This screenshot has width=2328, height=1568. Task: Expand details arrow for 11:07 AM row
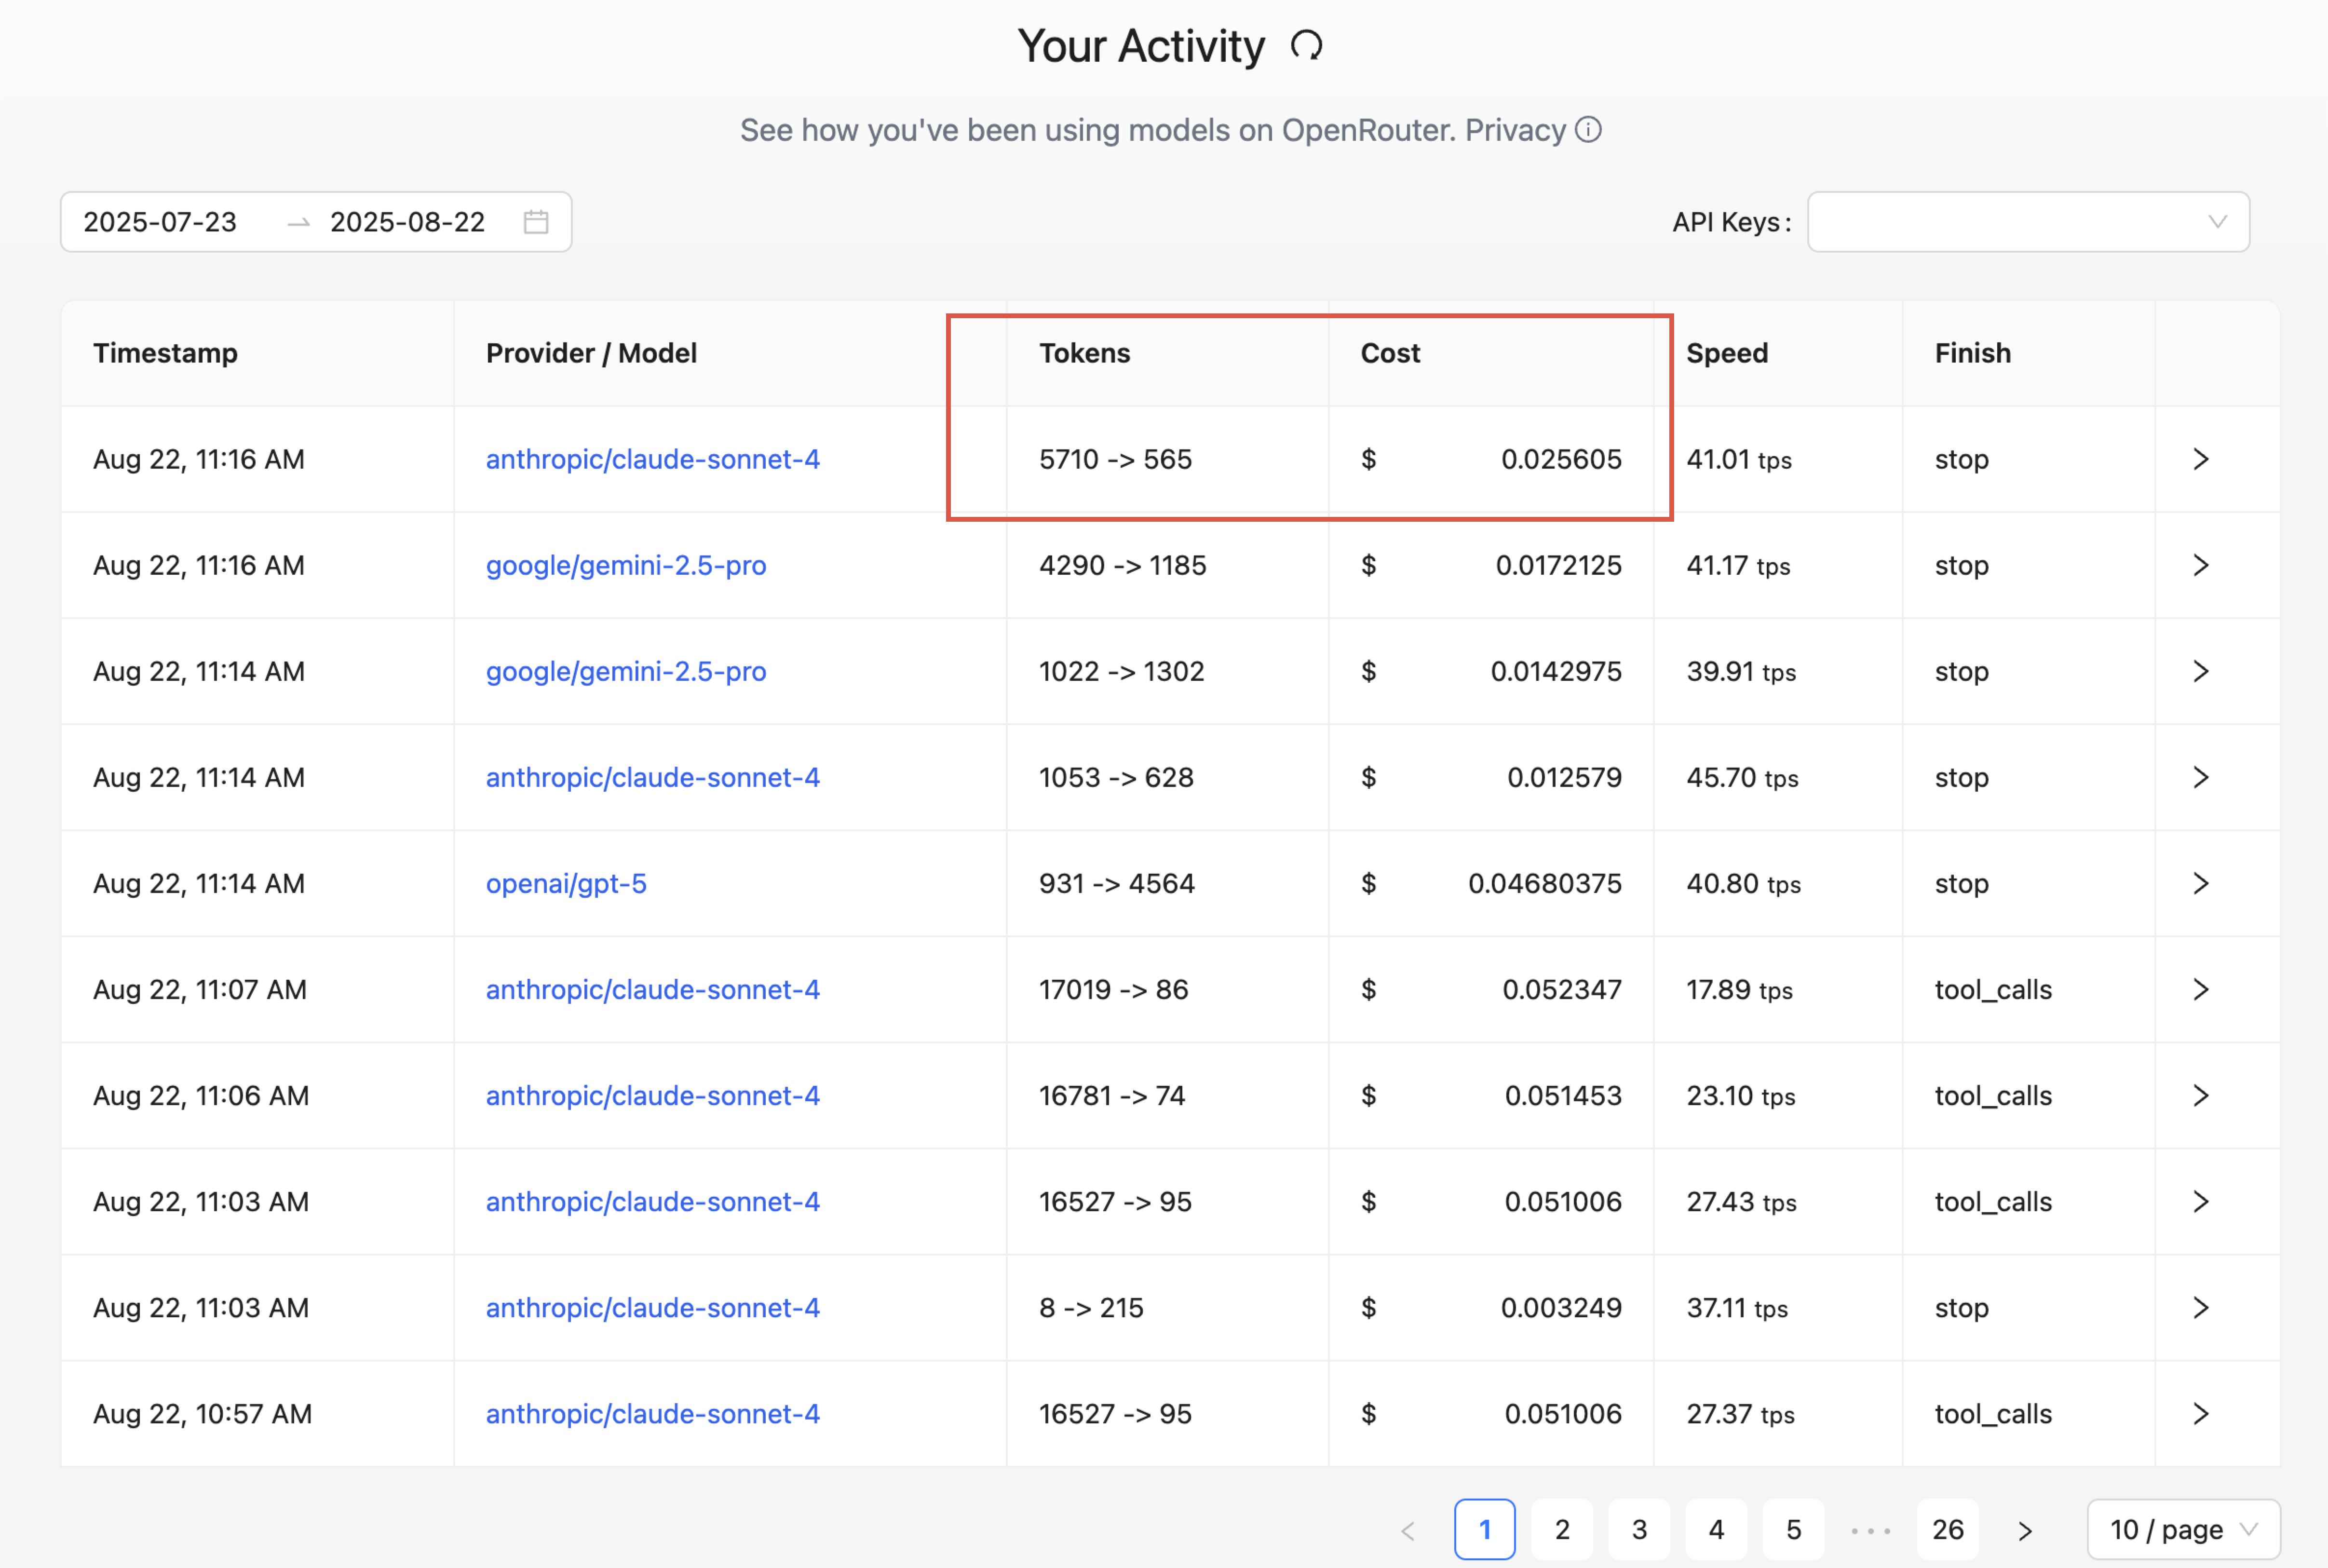[2200, 990]
